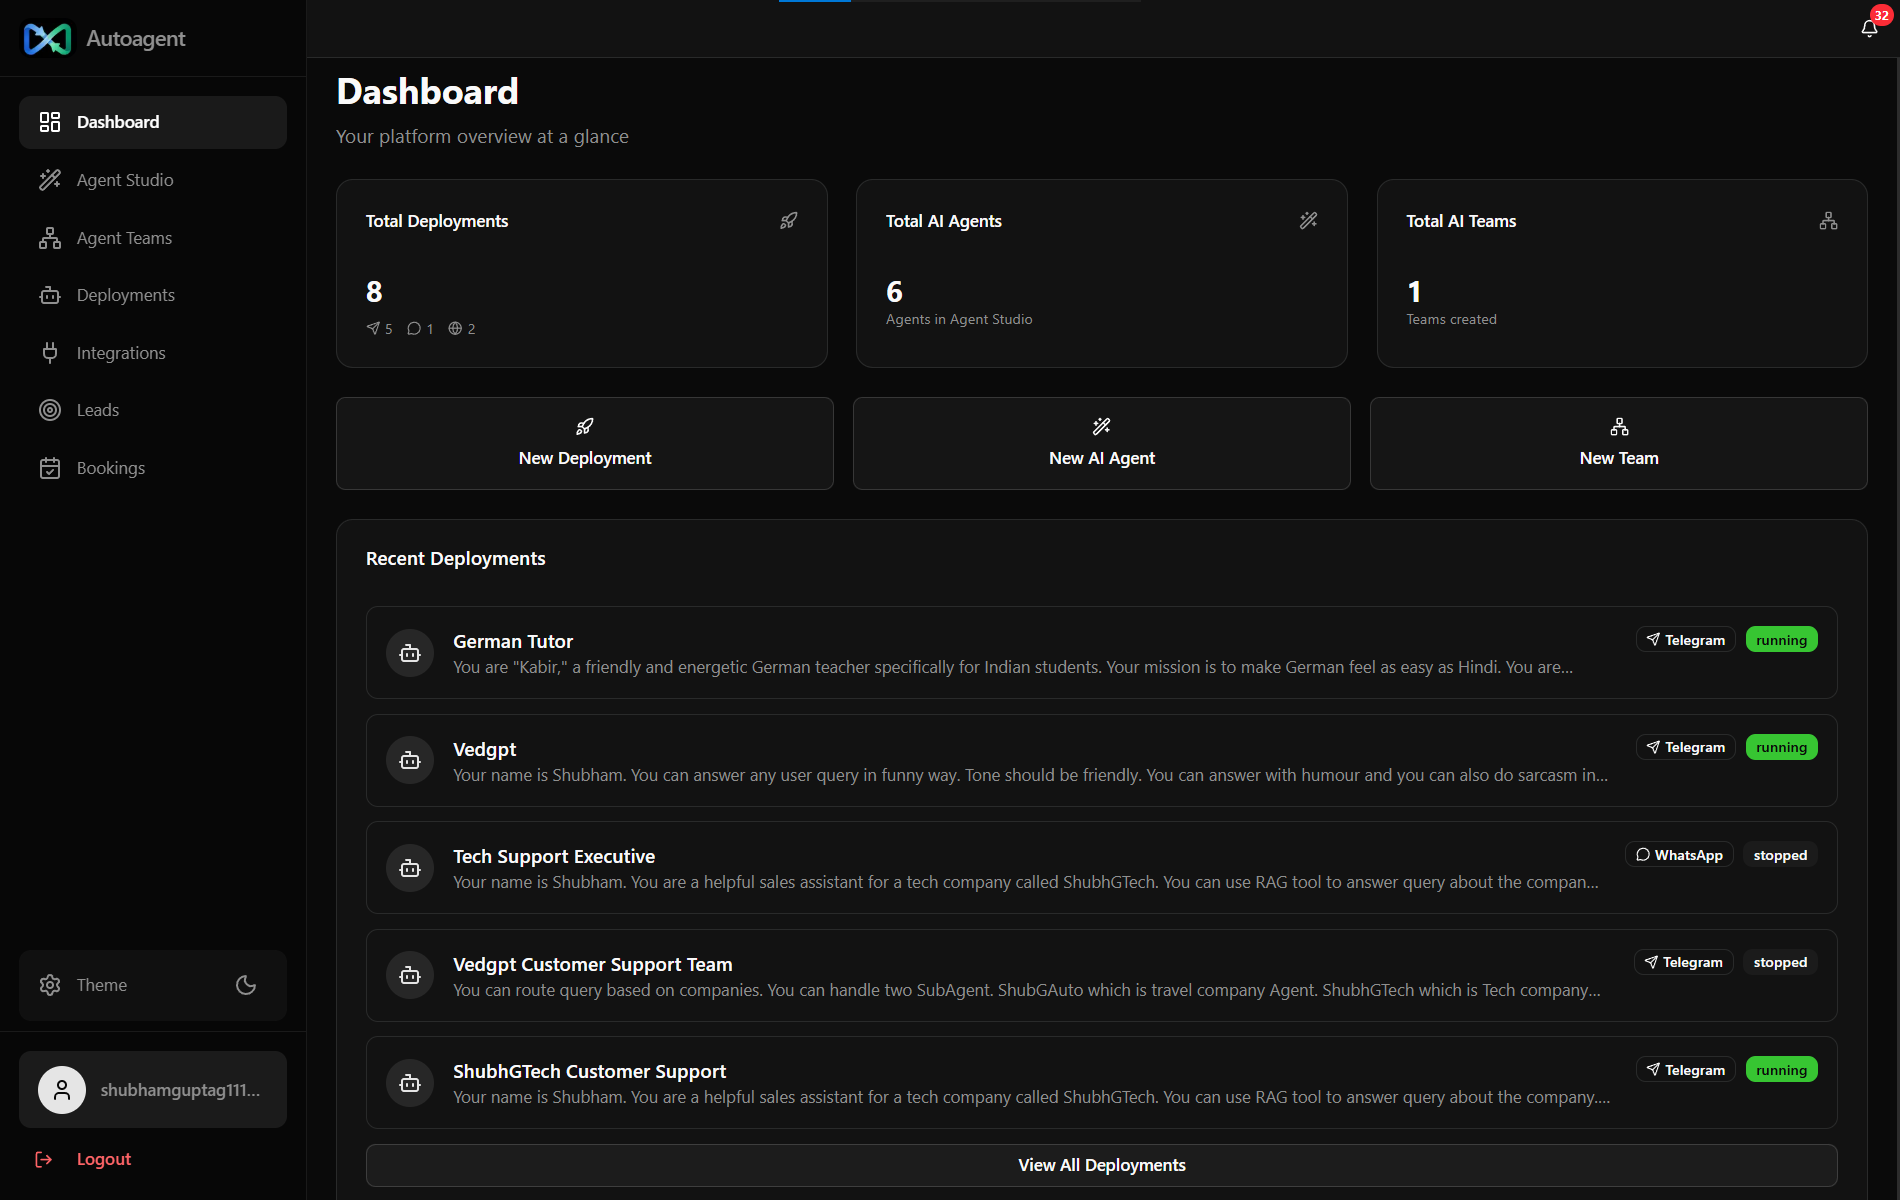Click the Total AI Agents count 6
Image resolution: width=1900 pixels, height=1200 pixels.
tap(894, 292)
